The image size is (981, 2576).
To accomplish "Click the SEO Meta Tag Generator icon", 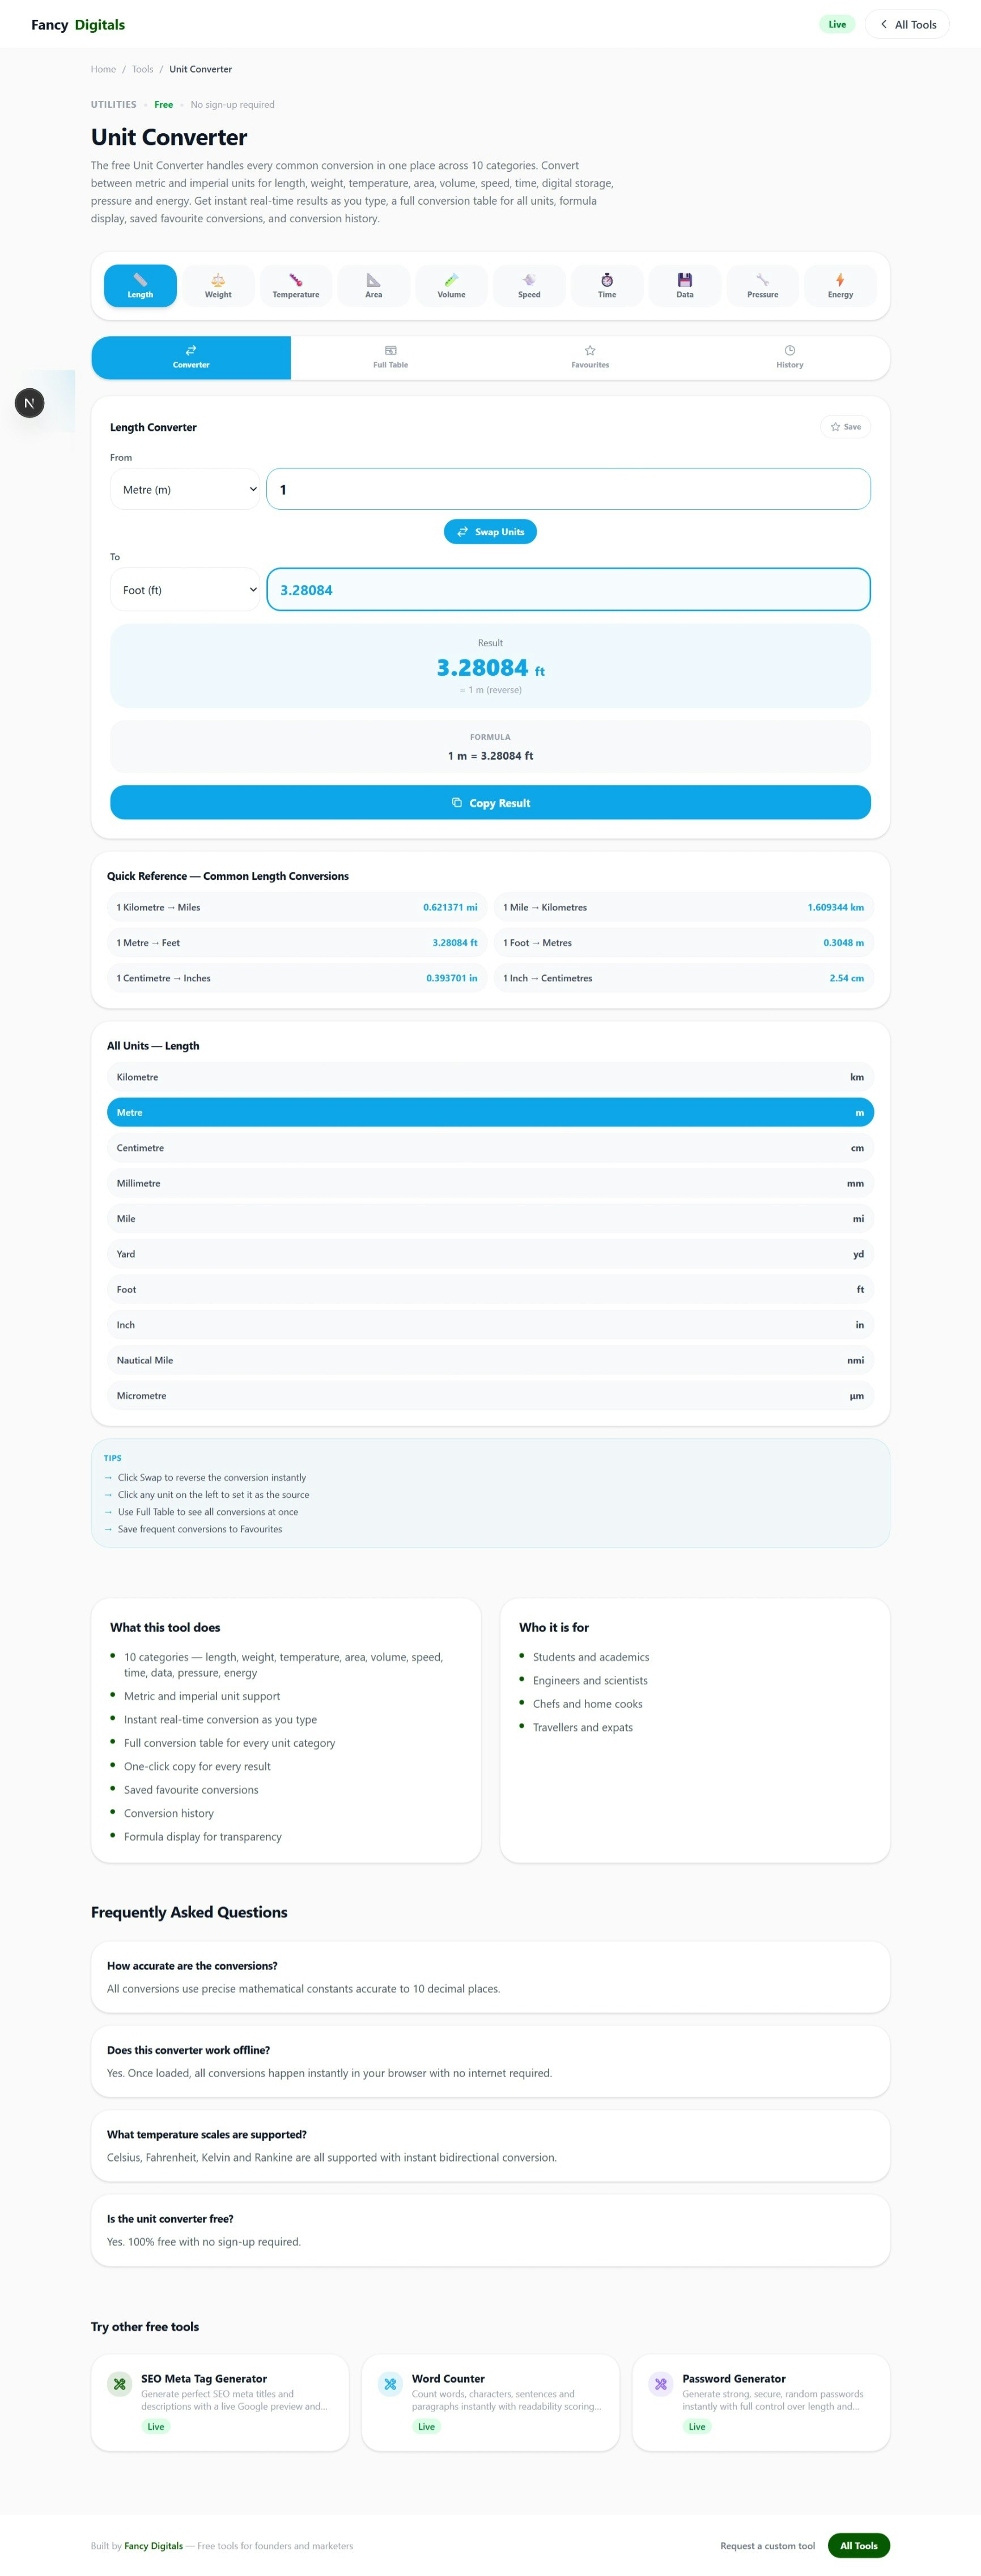I will [x=120, y=2384].
